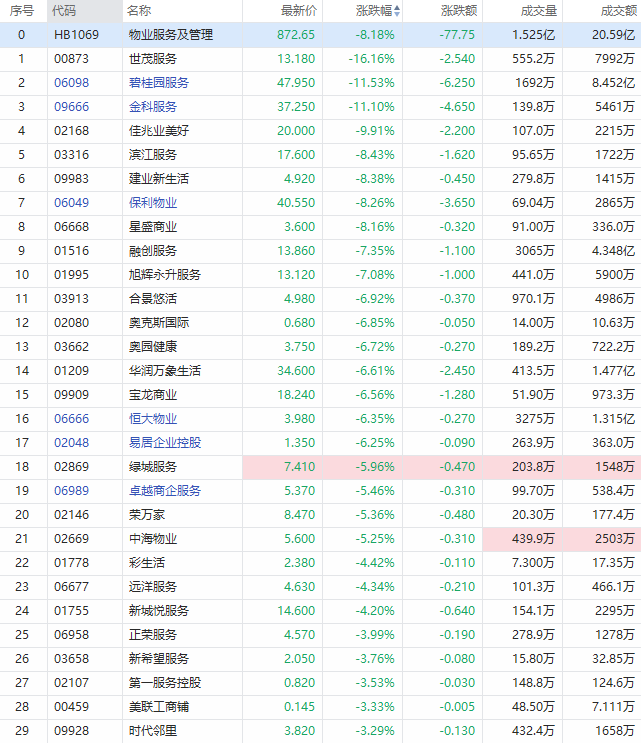Select 华润万象生活 row name

tap(165, 371)
